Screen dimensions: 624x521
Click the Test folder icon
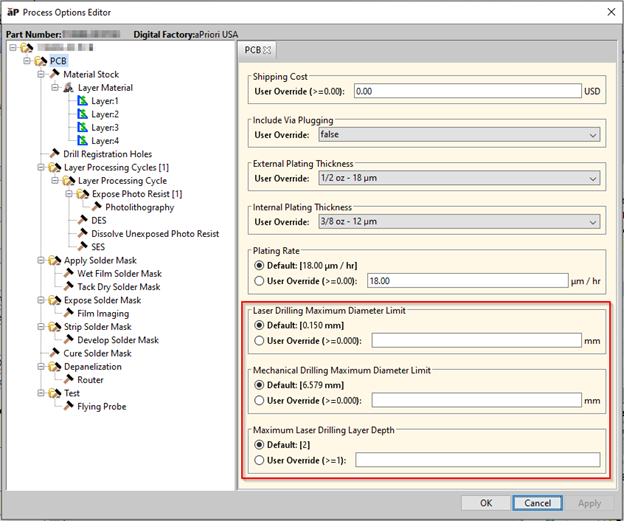click(x=55, y=393)
